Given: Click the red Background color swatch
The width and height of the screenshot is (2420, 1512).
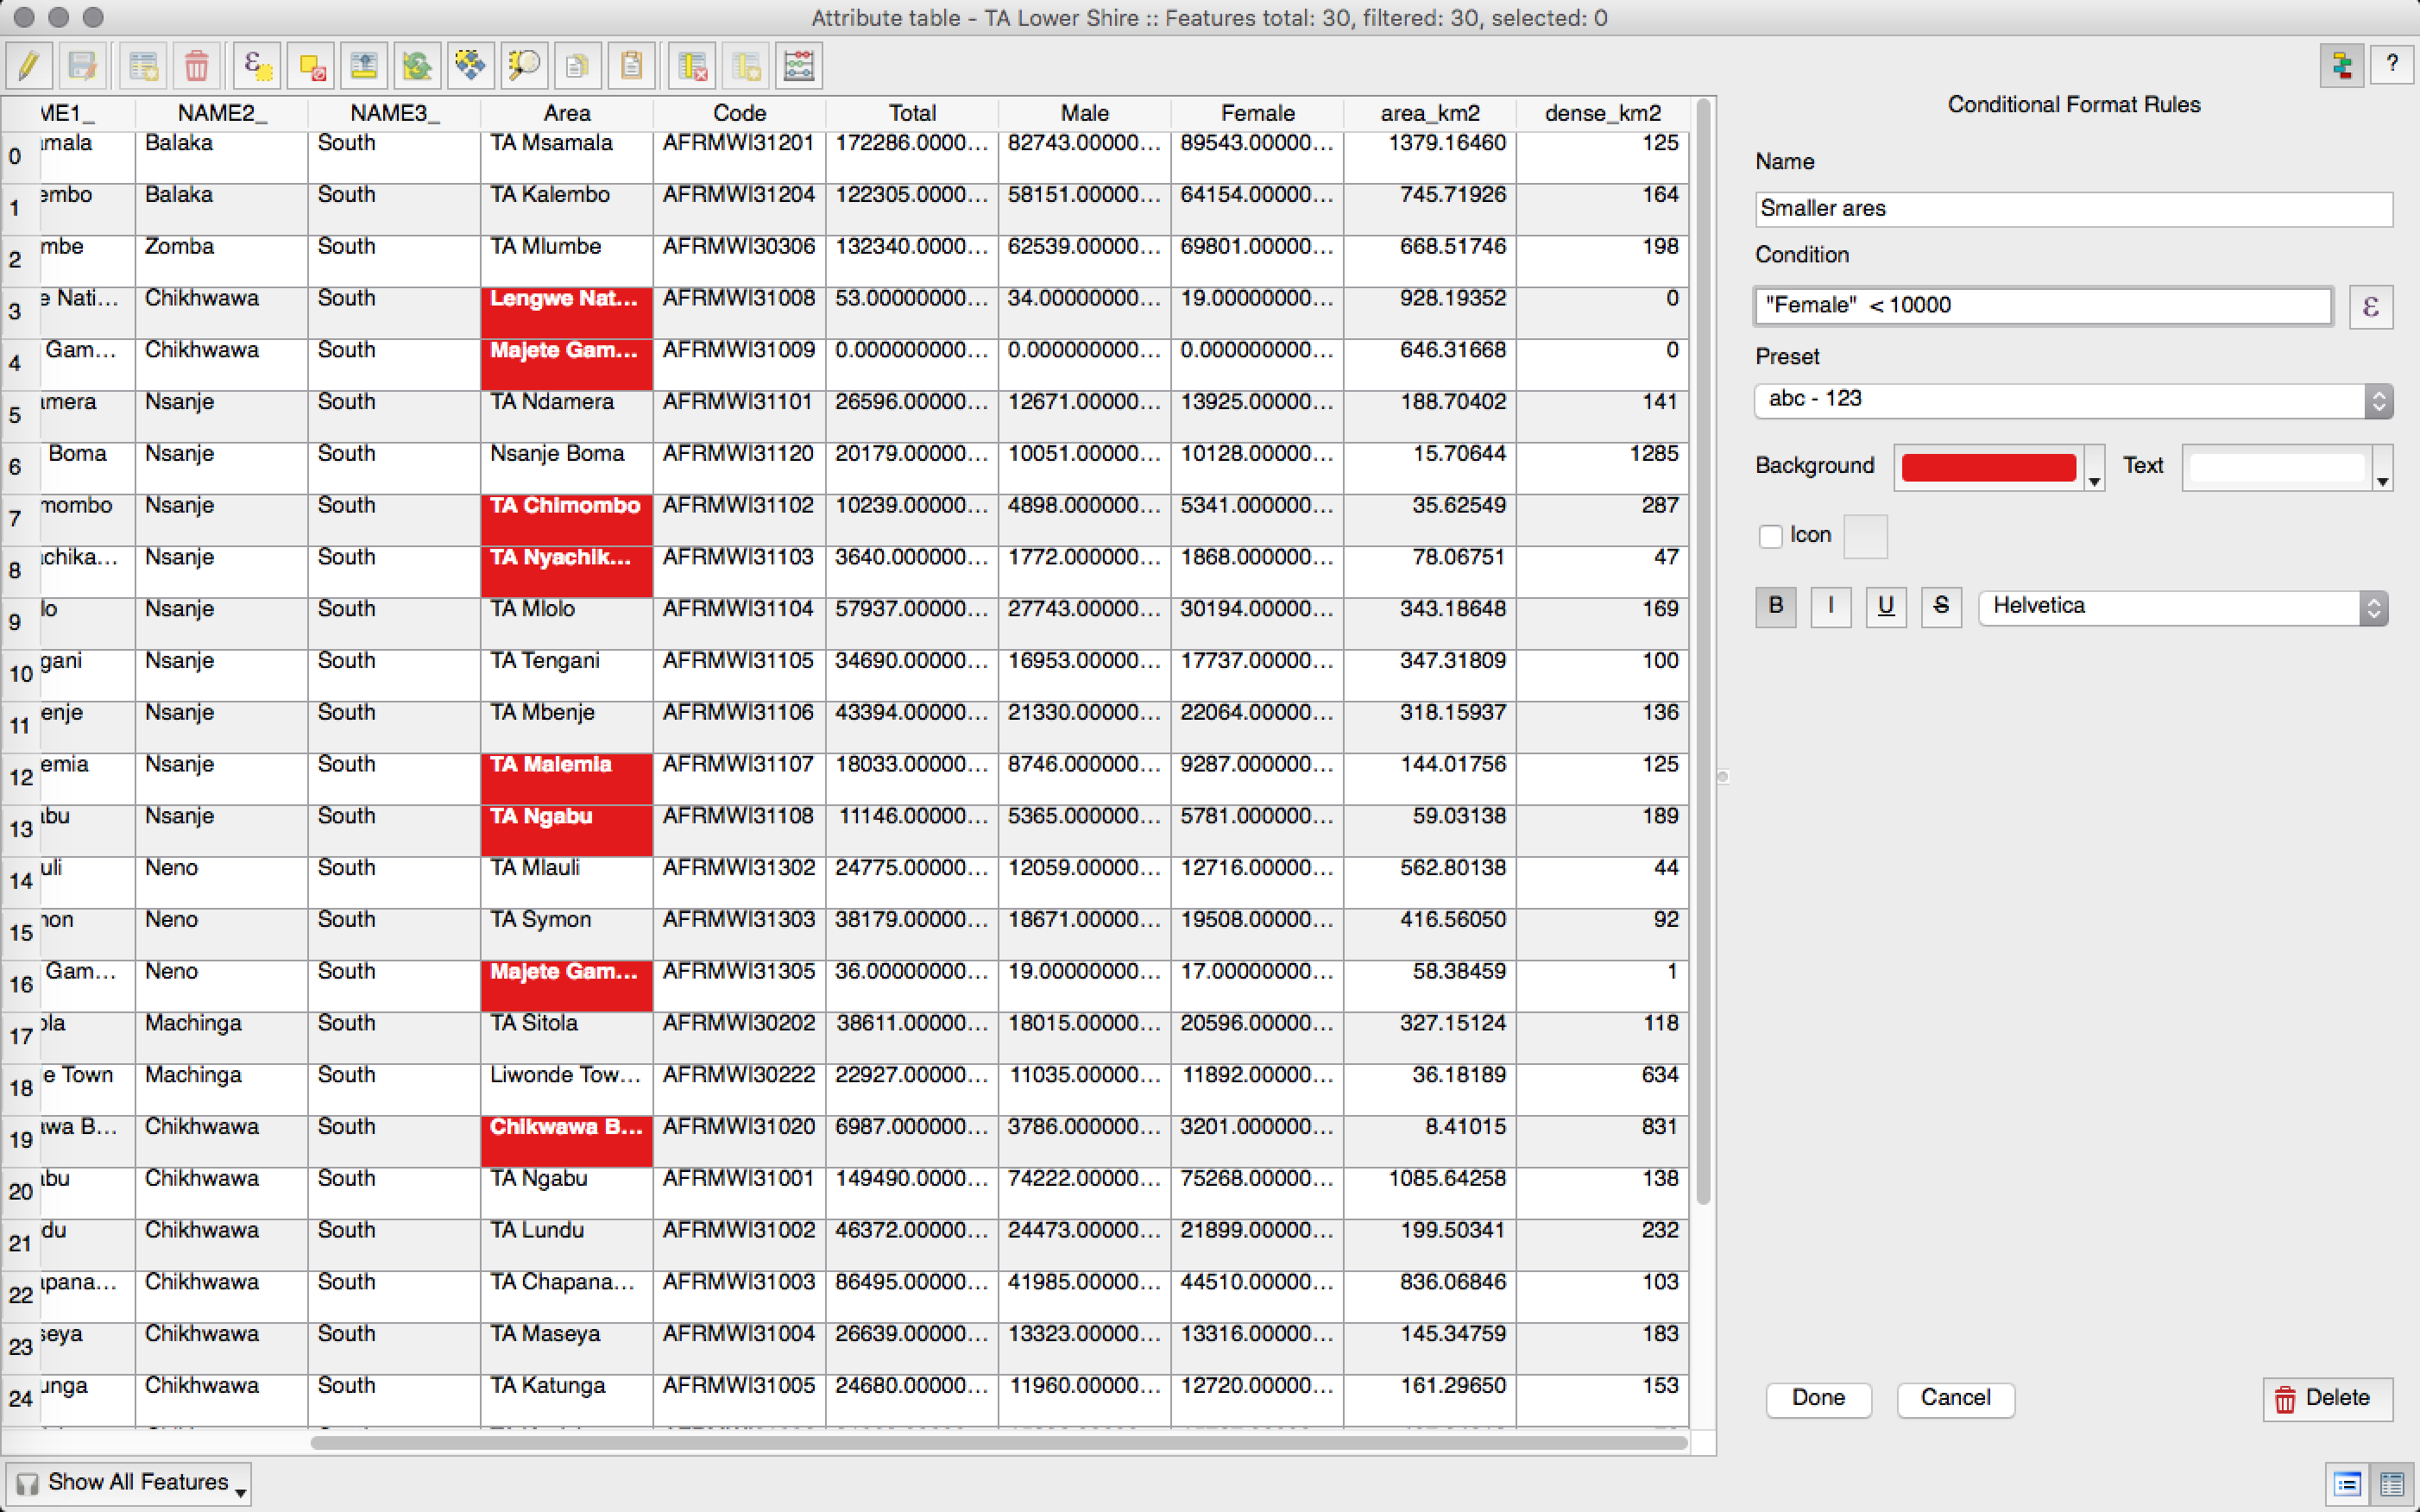Looking at the screenshot, I should tap(1987, 467).
